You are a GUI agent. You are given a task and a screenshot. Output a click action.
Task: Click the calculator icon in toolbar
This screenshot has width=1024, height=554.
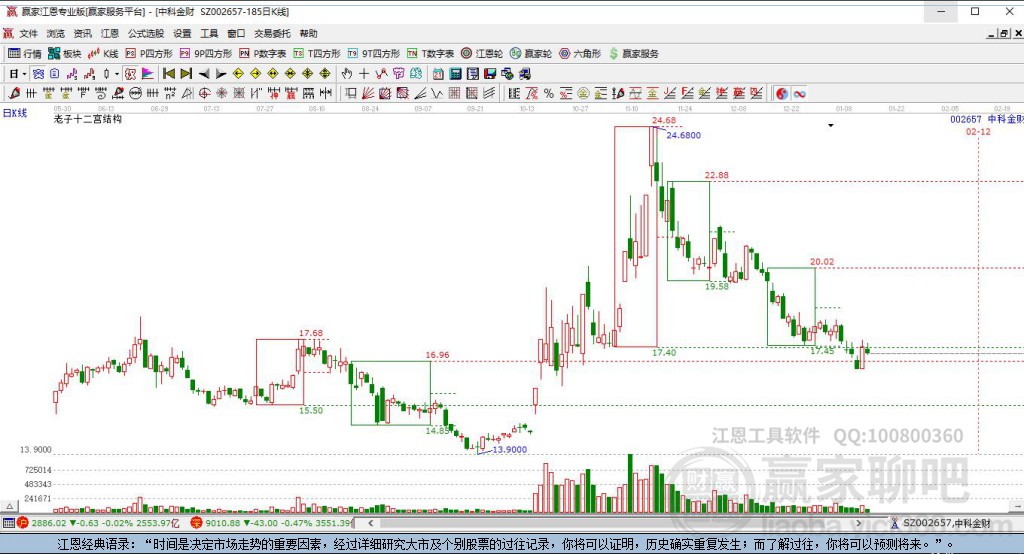pos(455,73)
